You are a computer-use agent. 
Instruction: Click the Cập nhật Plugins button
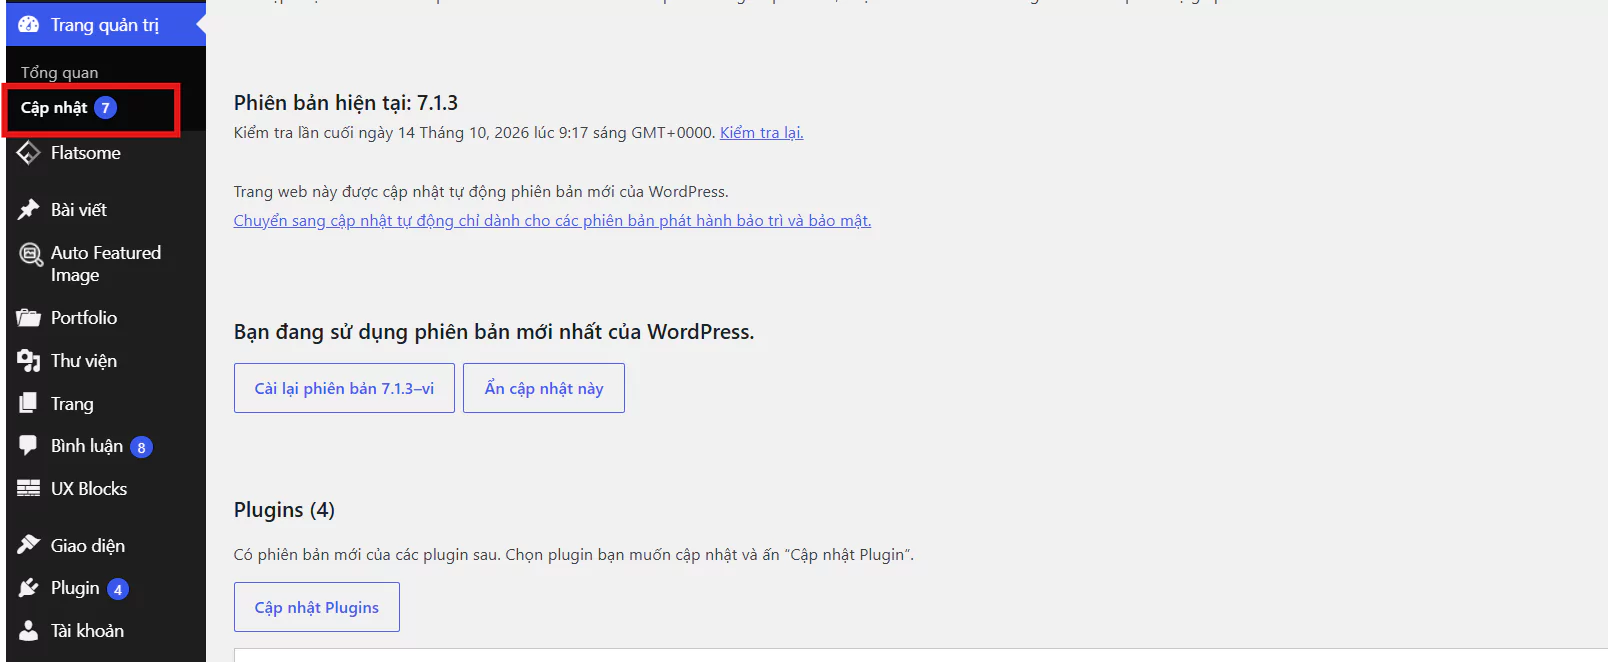[317, 607]
